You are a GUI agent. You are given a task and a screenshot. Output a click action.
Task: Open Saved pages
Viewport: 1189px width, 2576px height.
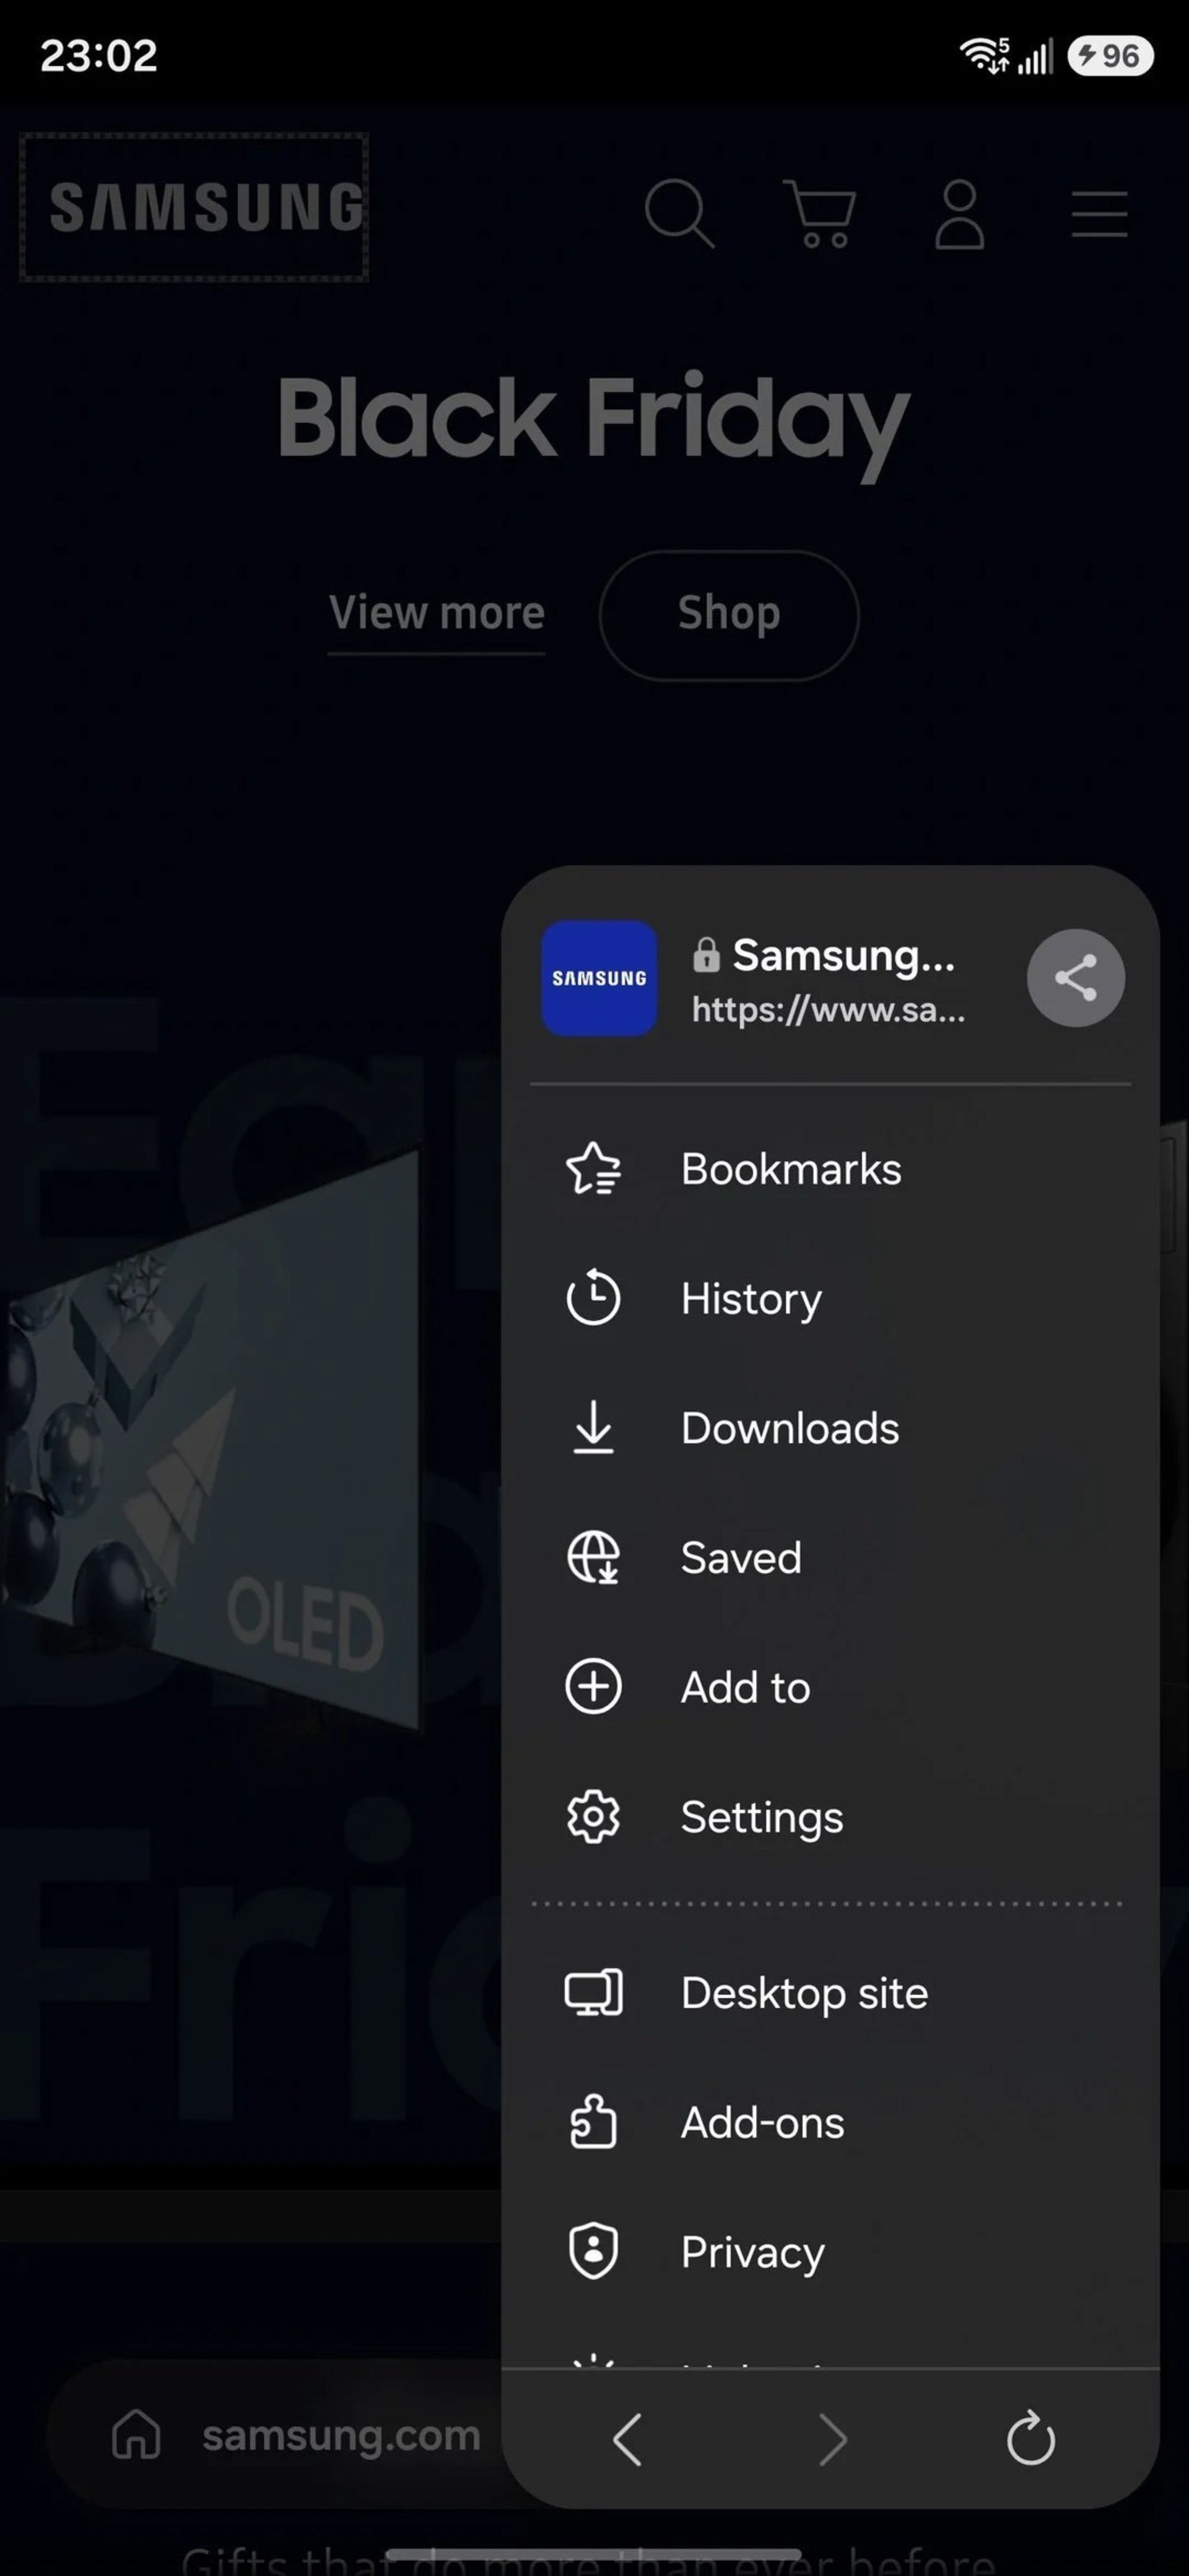pos(740,1557)
